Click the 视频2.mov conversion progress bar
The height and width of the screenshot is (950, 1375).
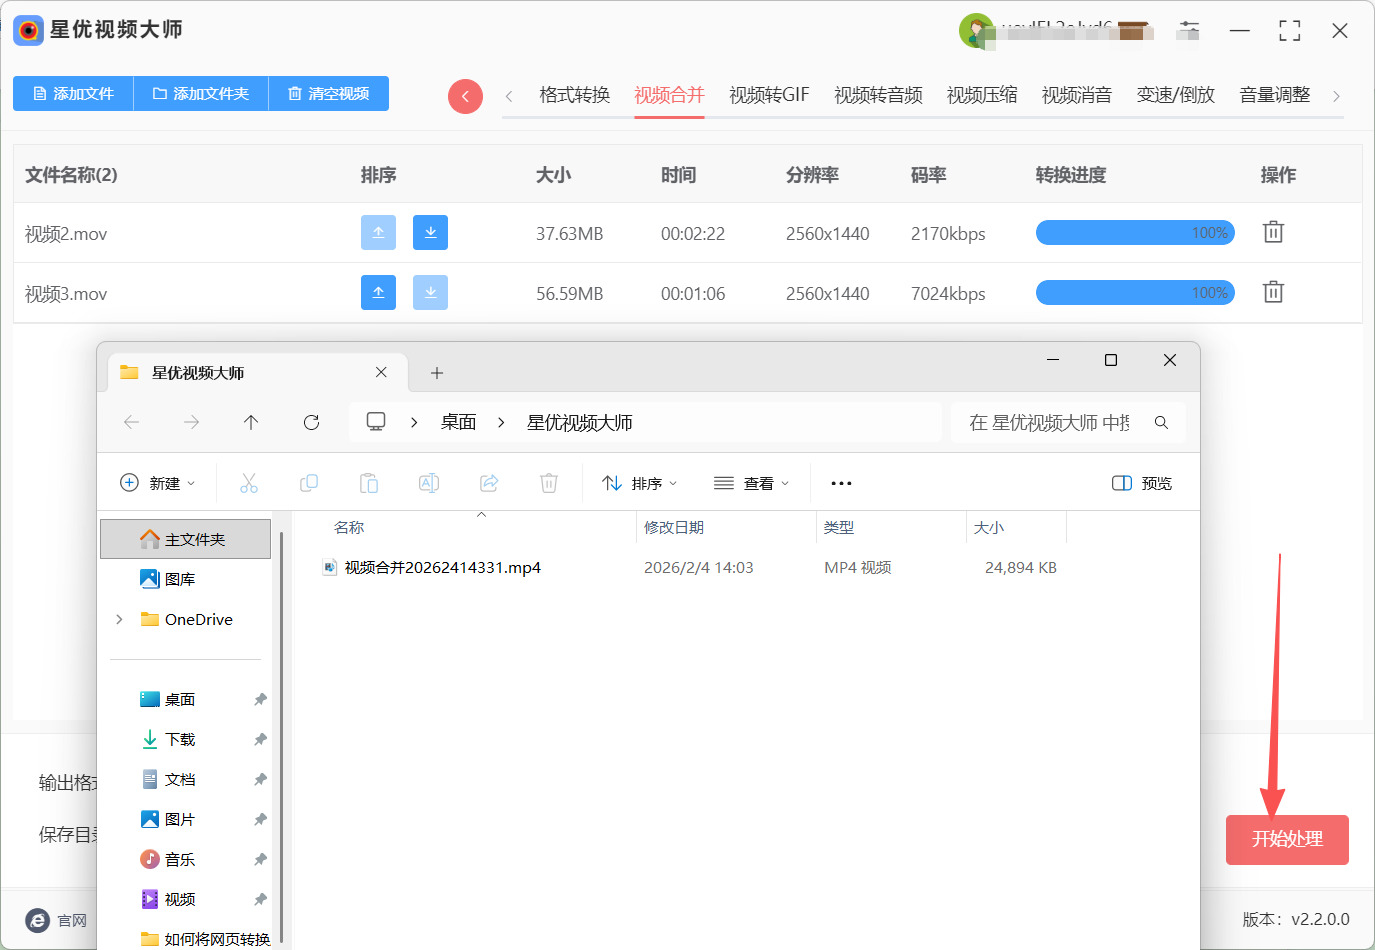[x=1135, y=233]
